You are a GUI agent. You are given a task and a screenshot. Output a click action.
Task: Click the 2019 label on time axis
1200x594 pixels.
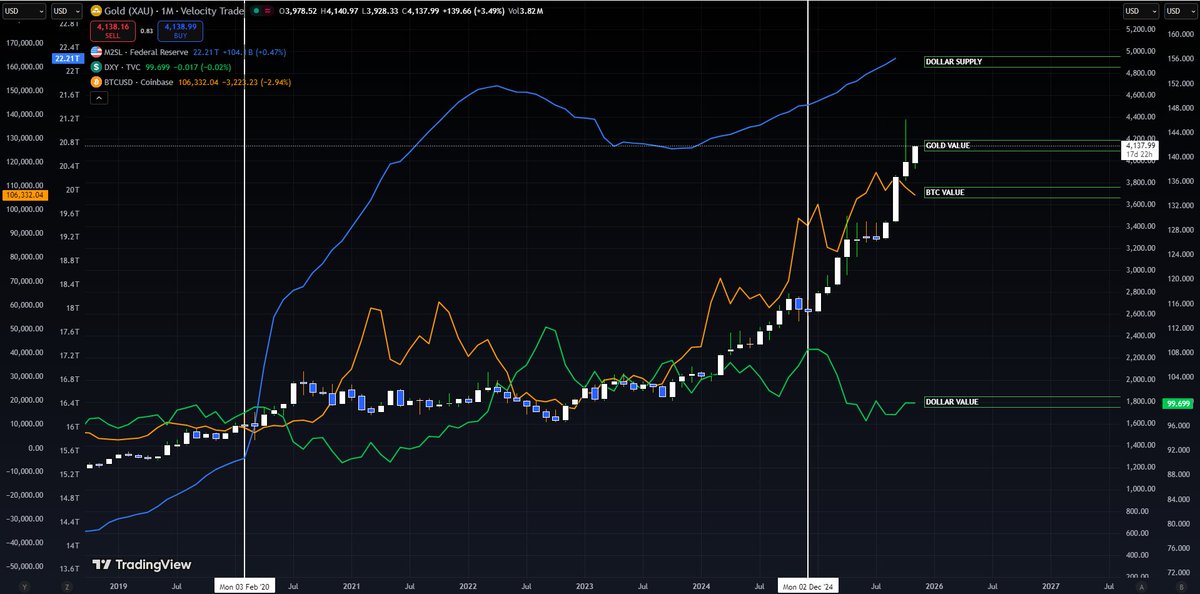click(118, 585)
